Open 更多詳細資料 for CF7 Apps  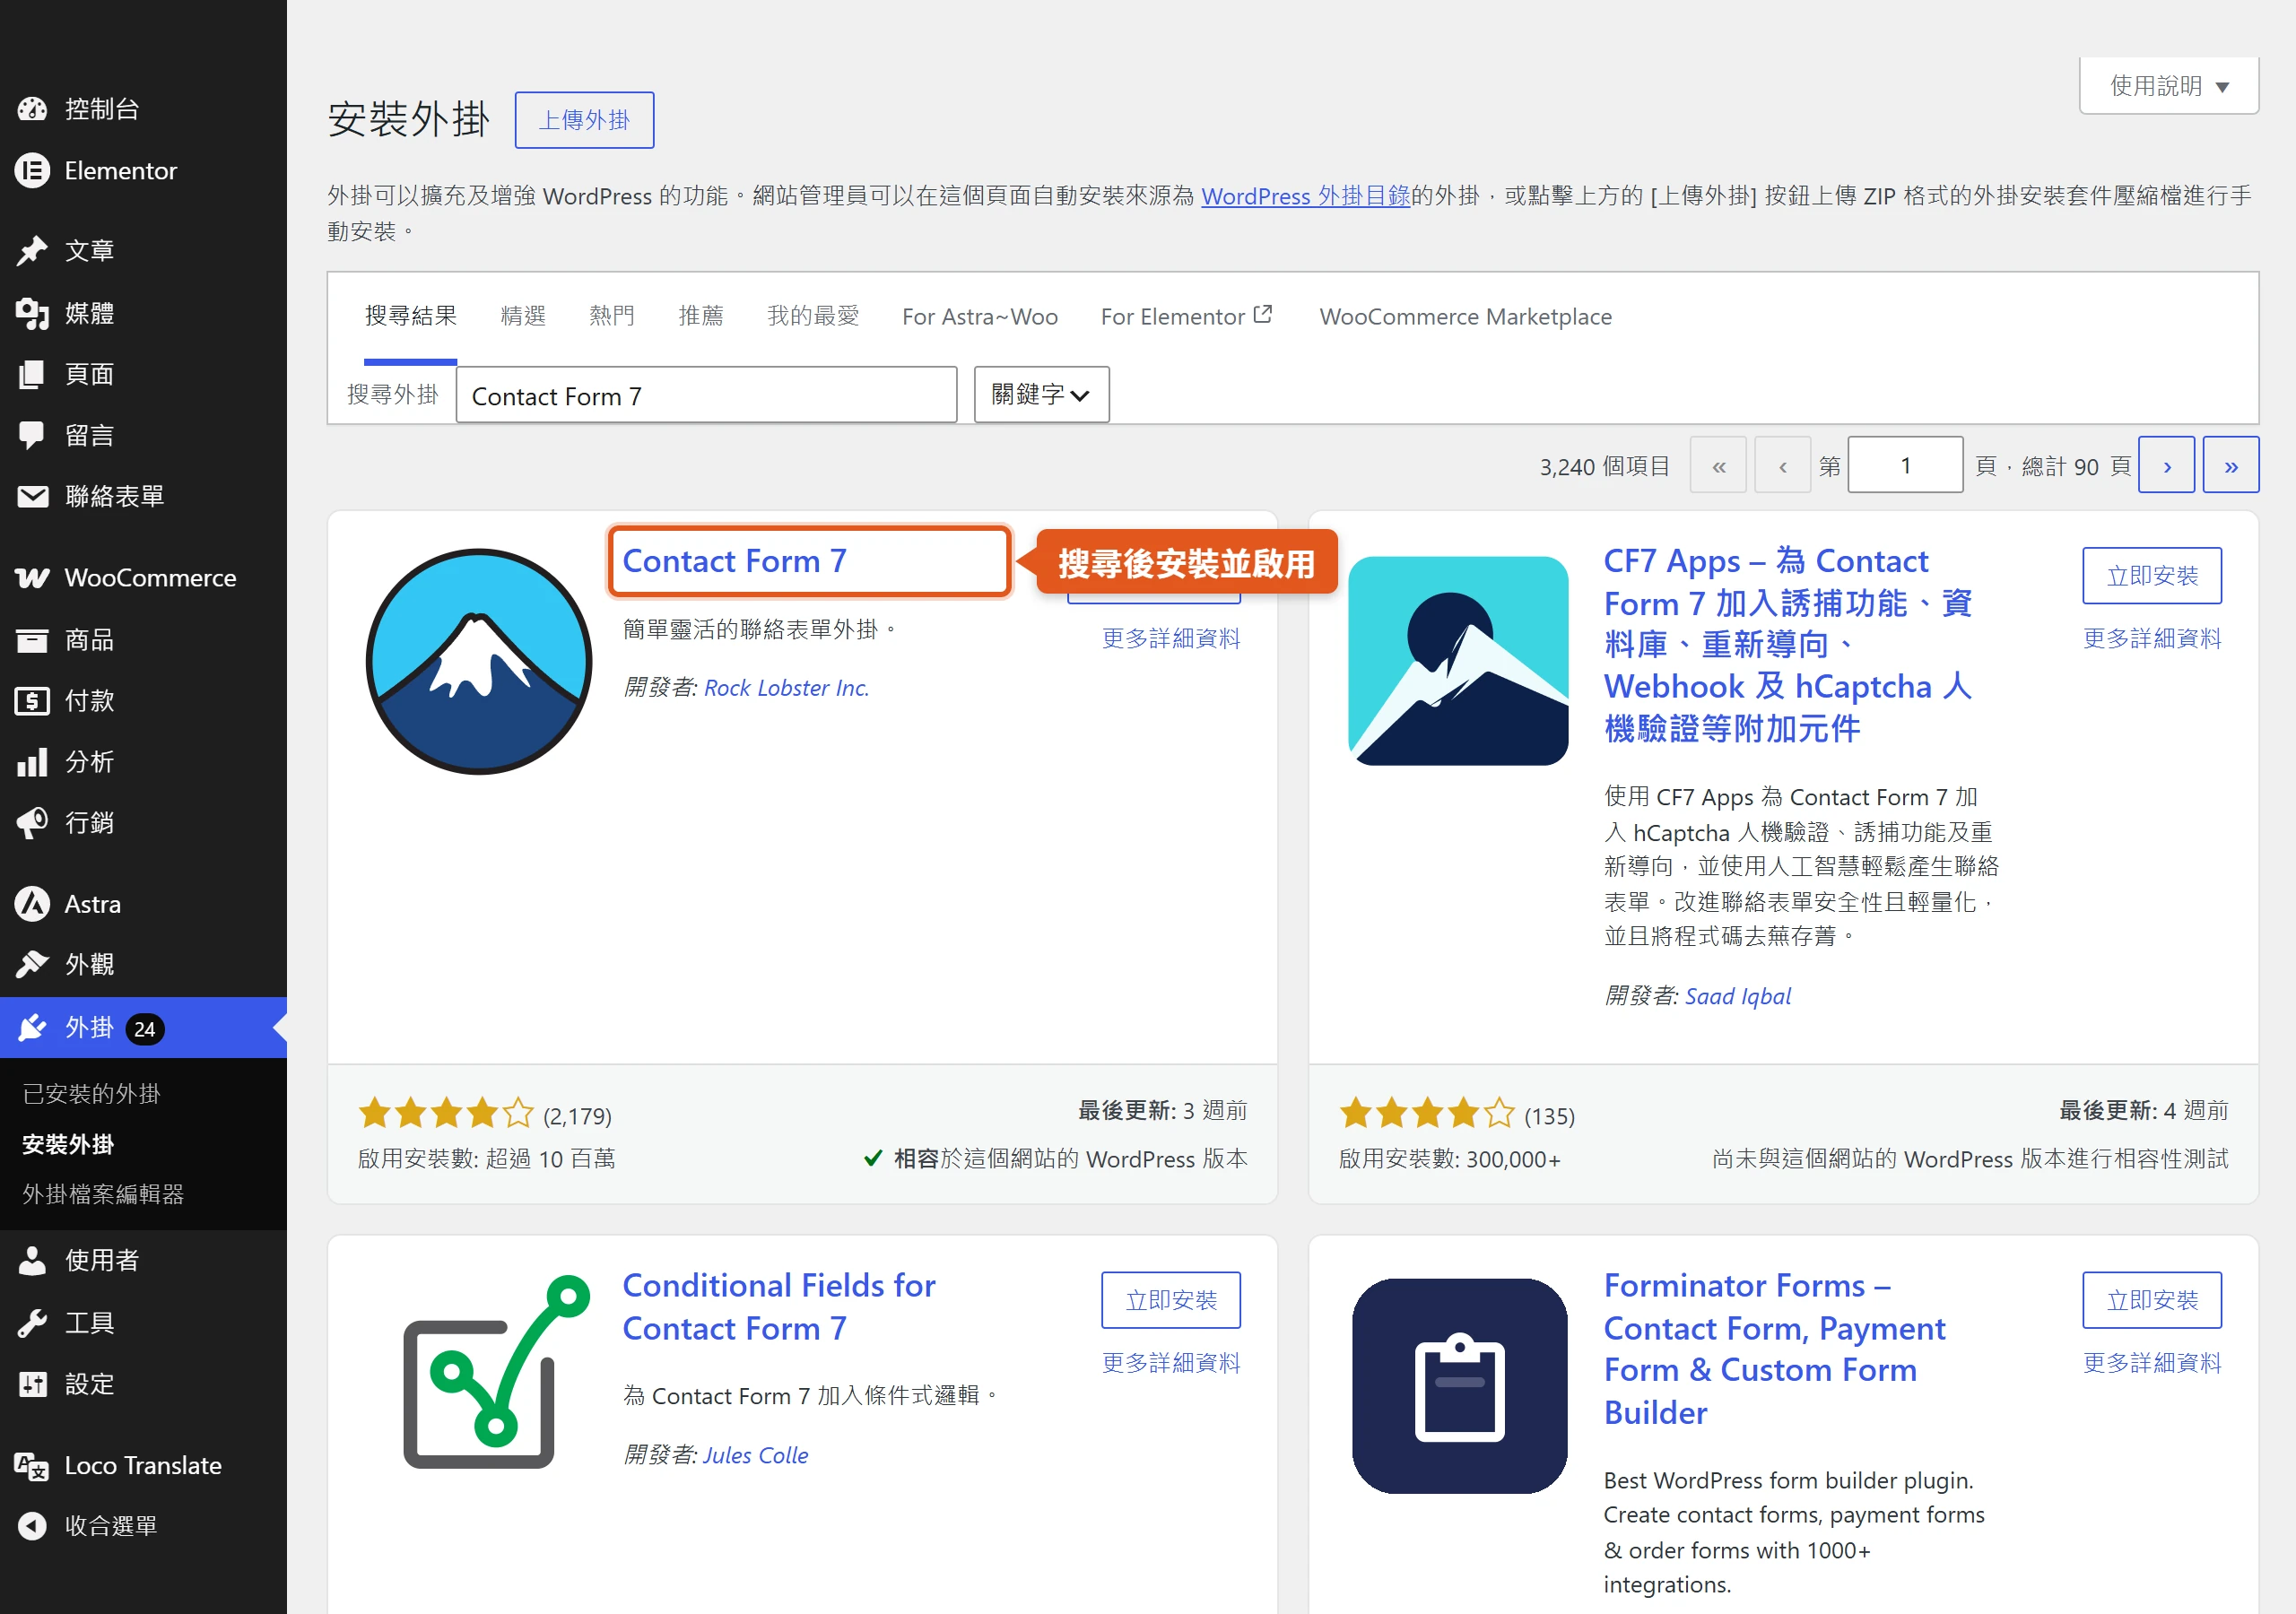2152,638
